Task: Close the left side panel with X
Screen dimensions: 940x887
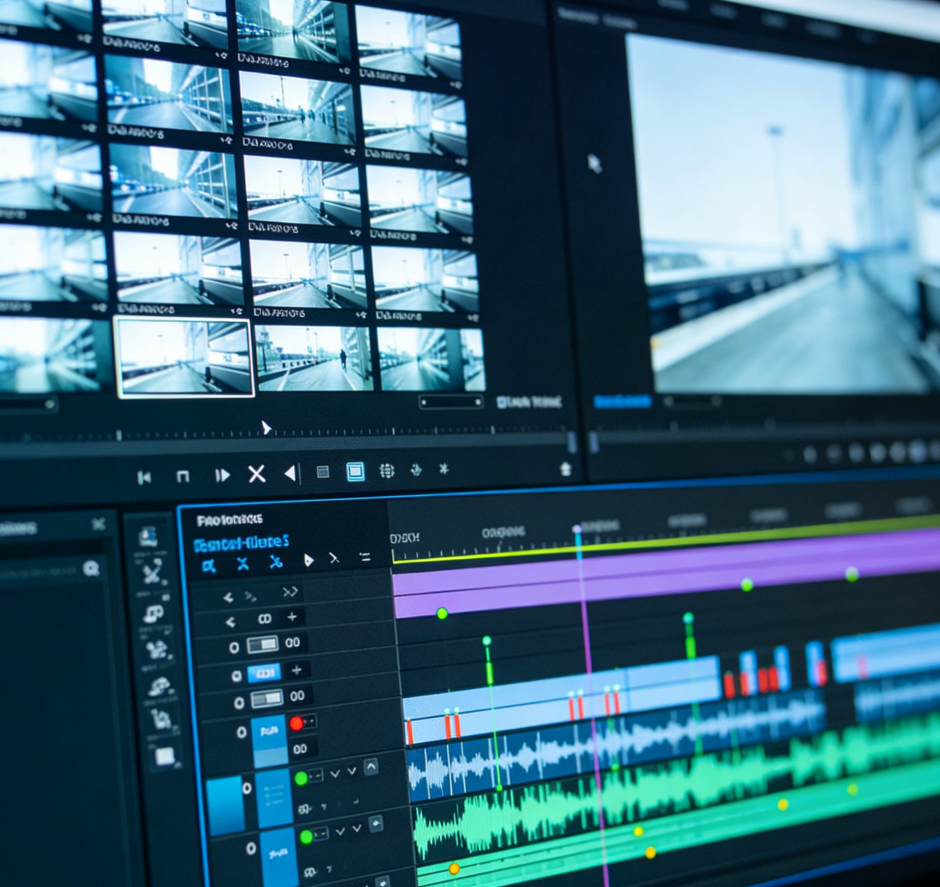Action: (98, 524)
